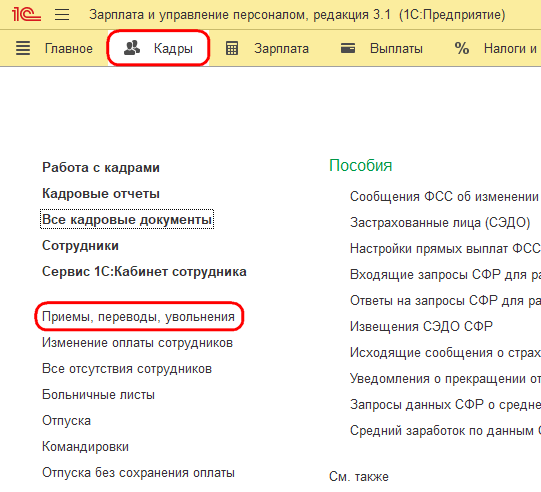Open the Отпуска journal

67,421
